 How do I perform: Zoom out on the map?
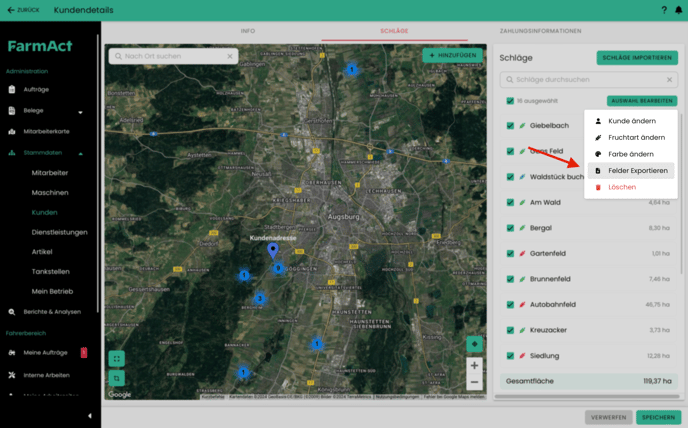click(x=474, y=382)
